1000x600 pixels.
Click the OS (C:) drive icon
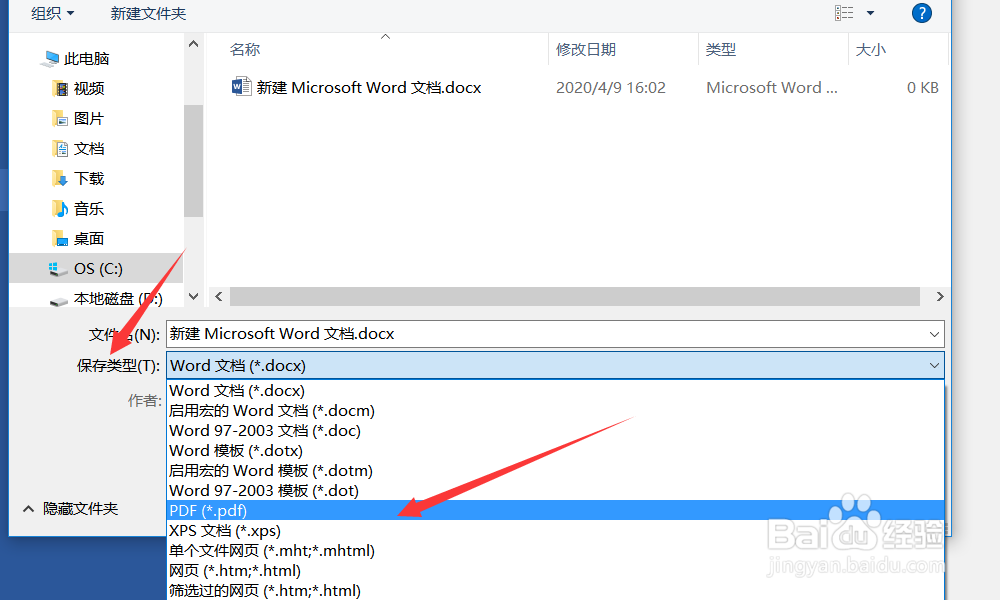pos(58,269)
